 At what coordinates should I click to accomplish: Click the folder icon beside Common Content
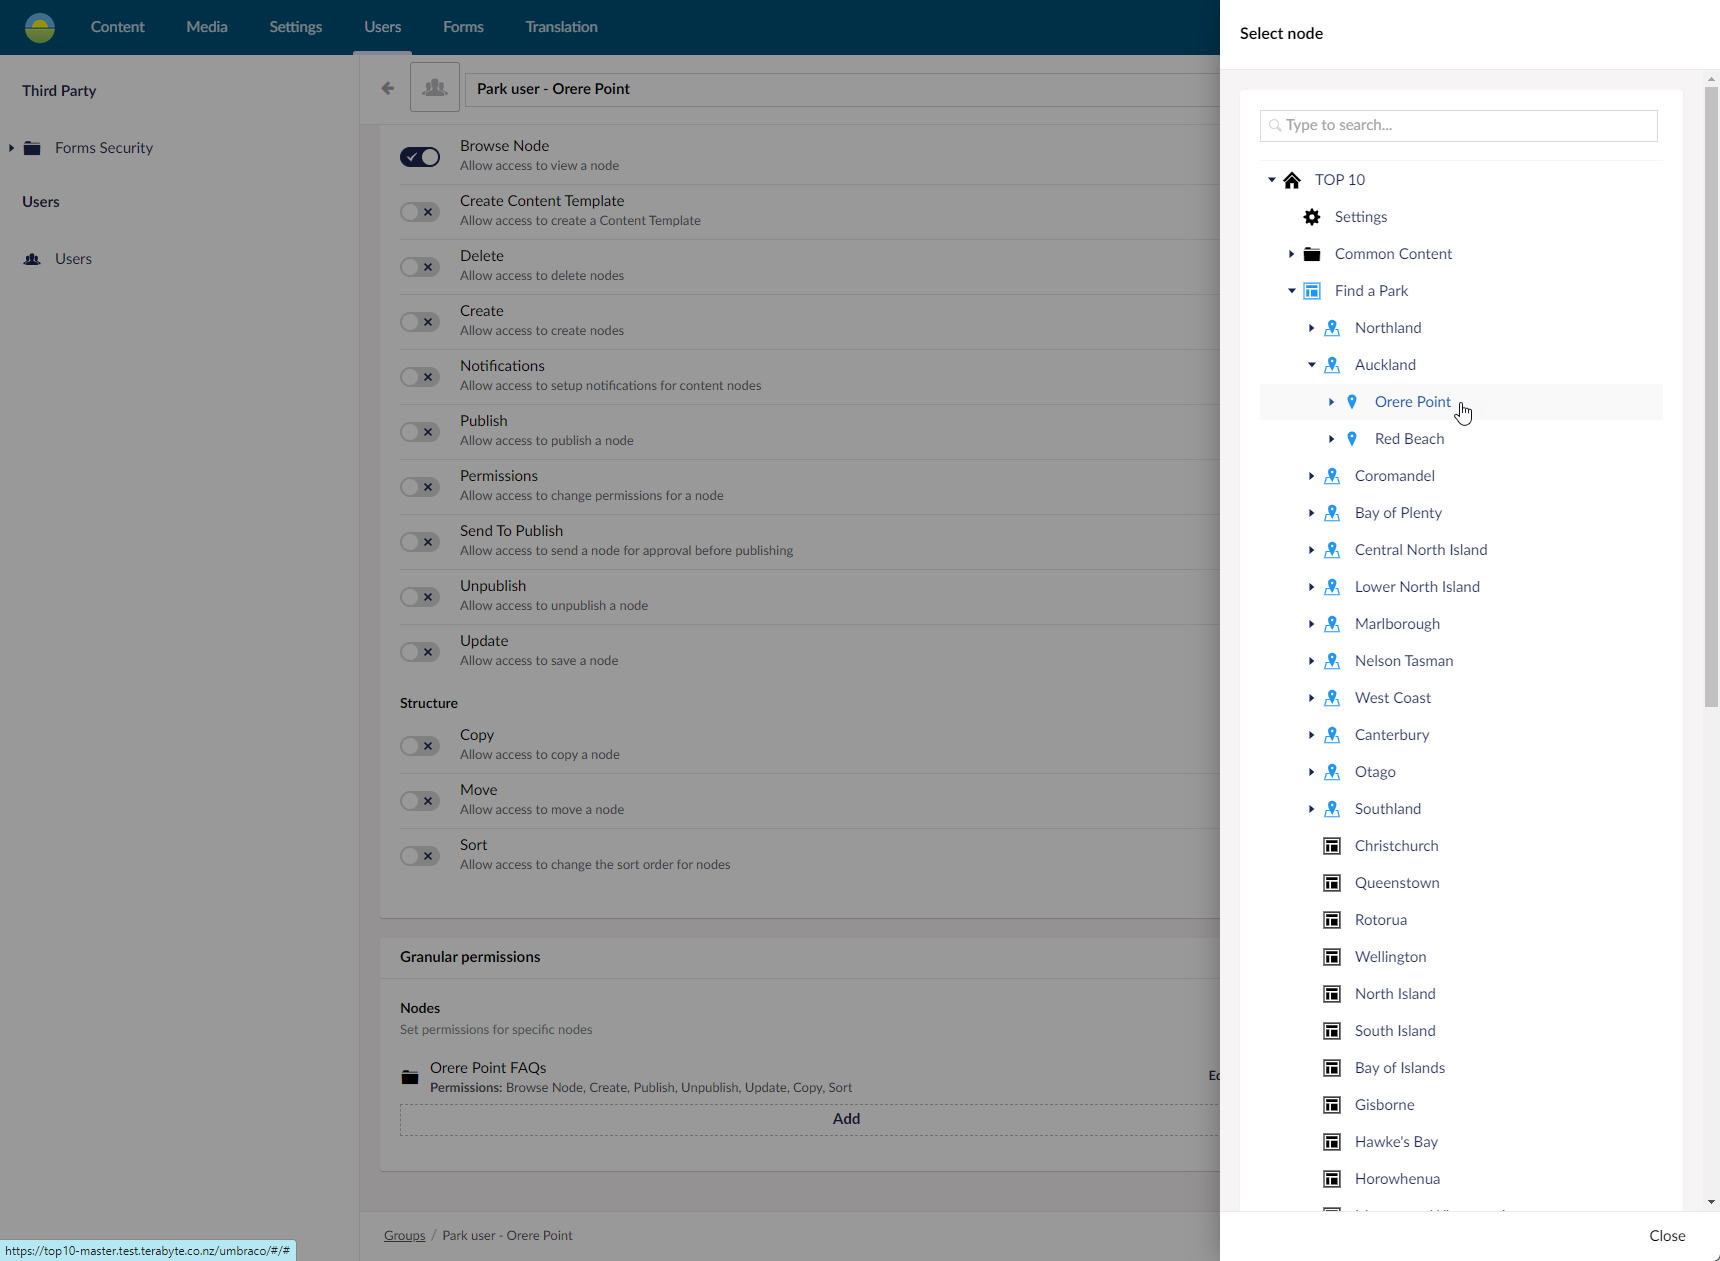1312,253
